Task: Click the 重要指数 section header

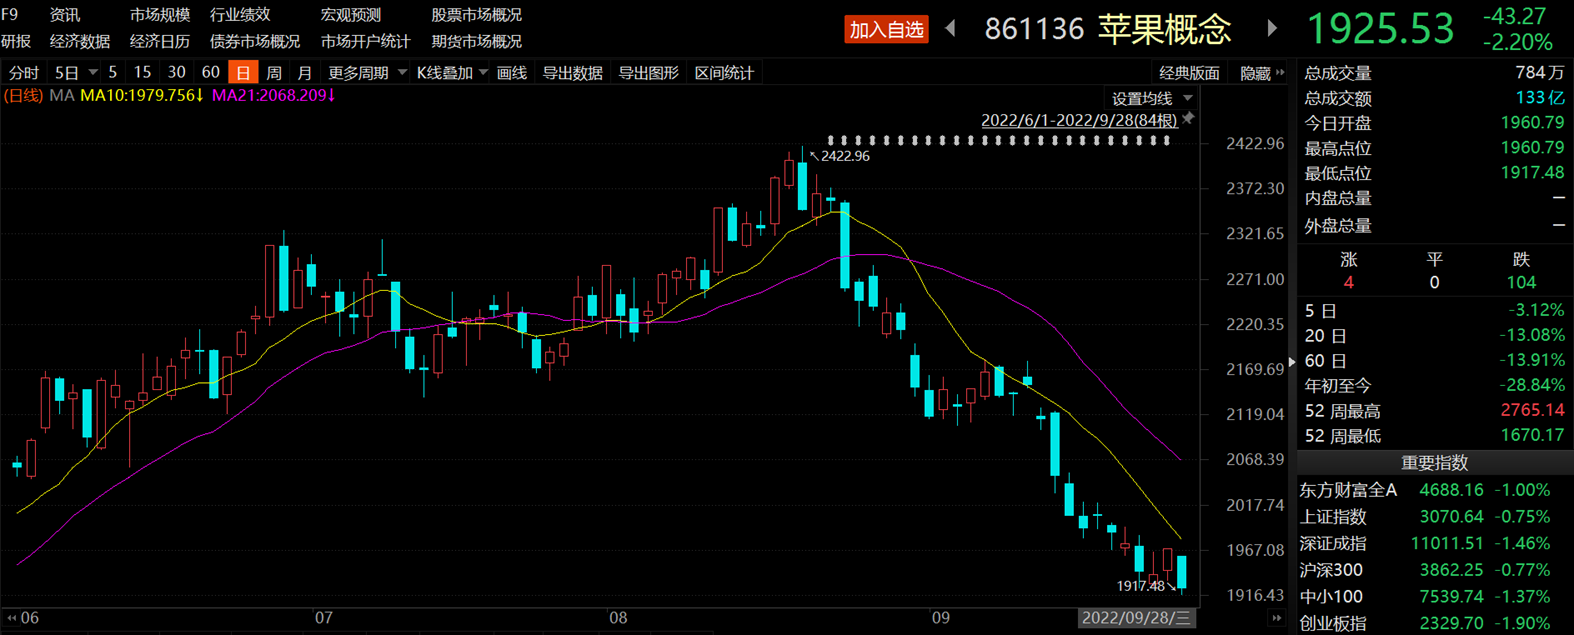Action: 1435,463
